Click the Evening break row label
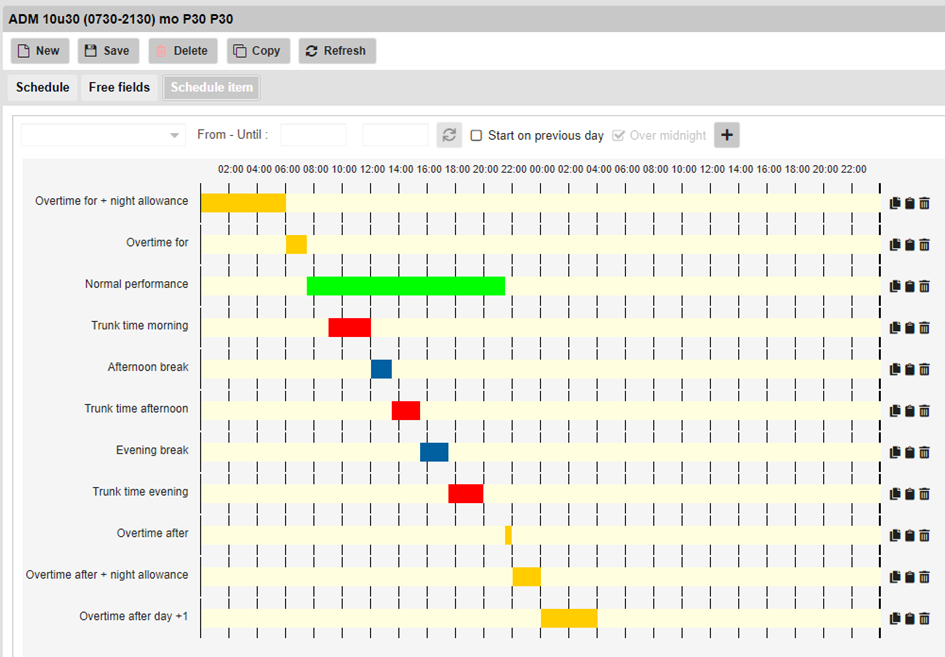 tap(152, 450)
